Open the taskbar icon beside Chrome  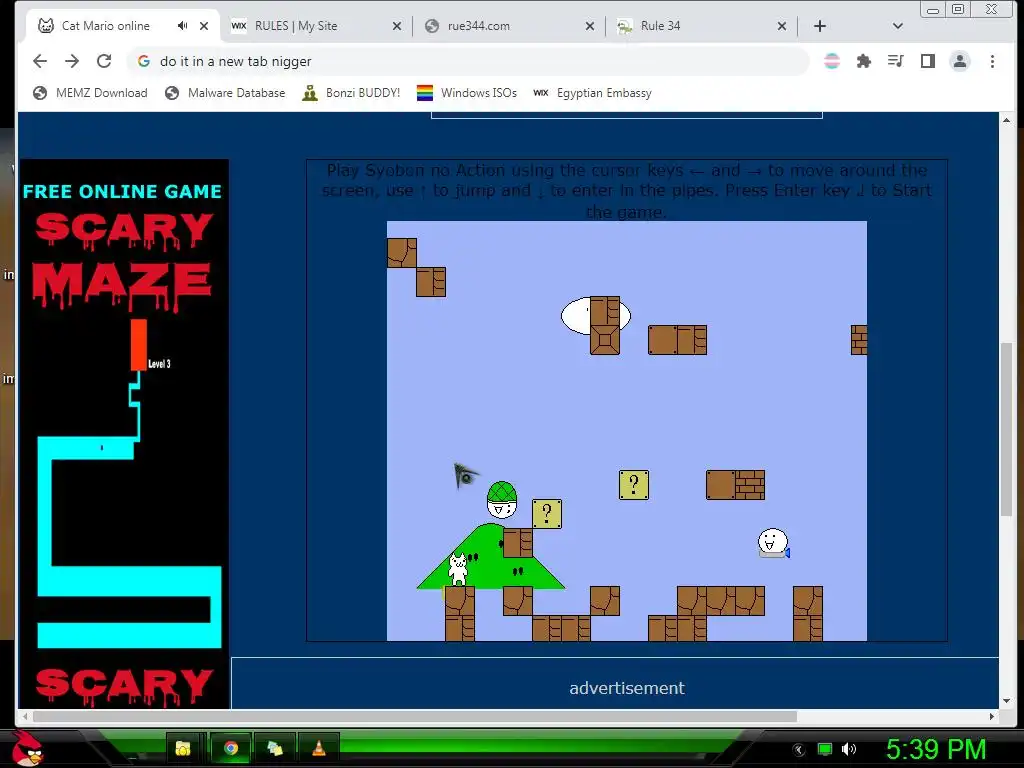(x=275, y=748)
